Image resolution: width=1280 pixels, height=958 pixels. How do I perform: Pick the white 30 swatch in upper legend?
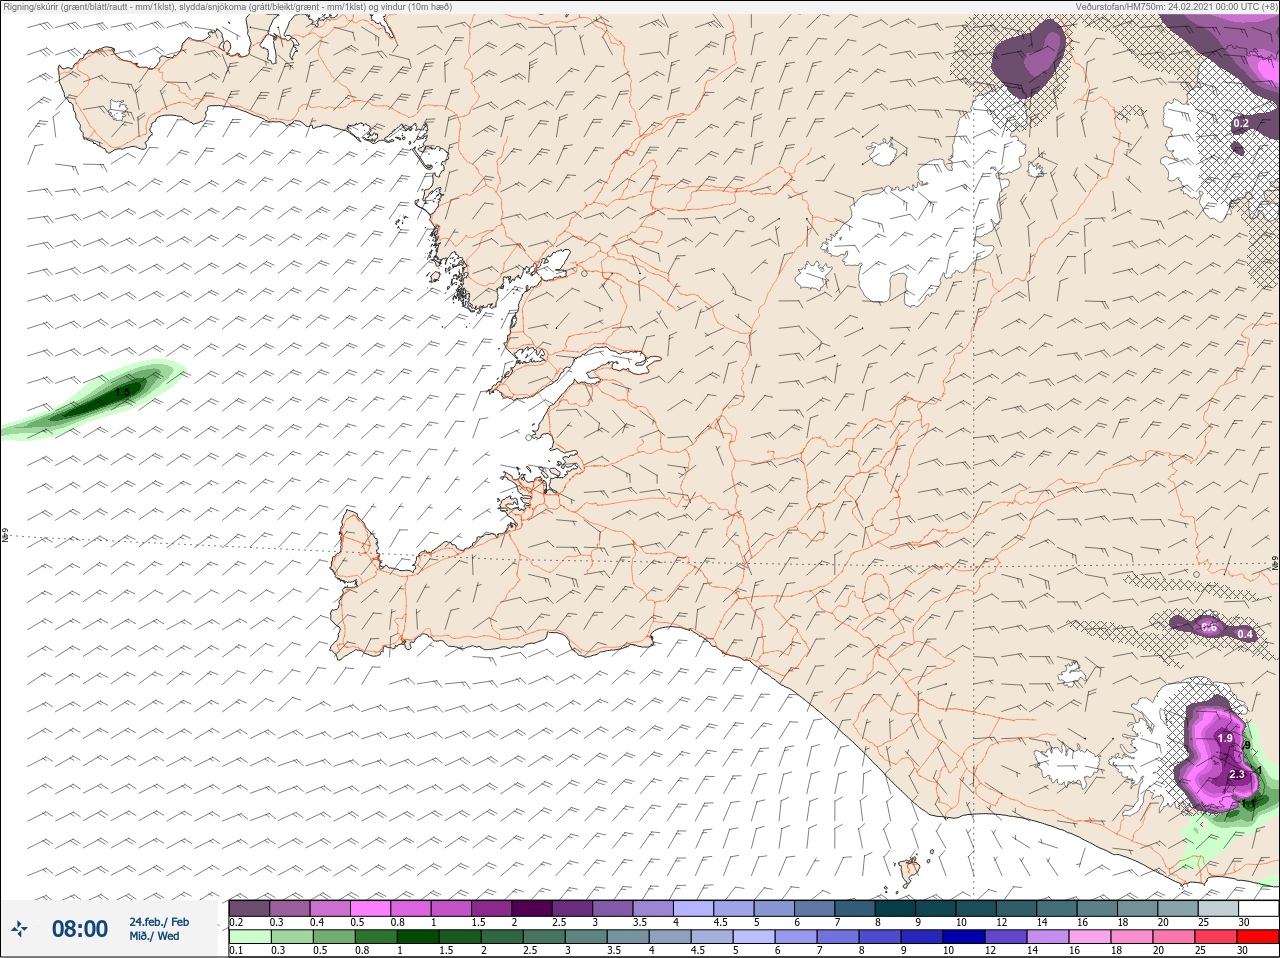tap(1258, 908)
